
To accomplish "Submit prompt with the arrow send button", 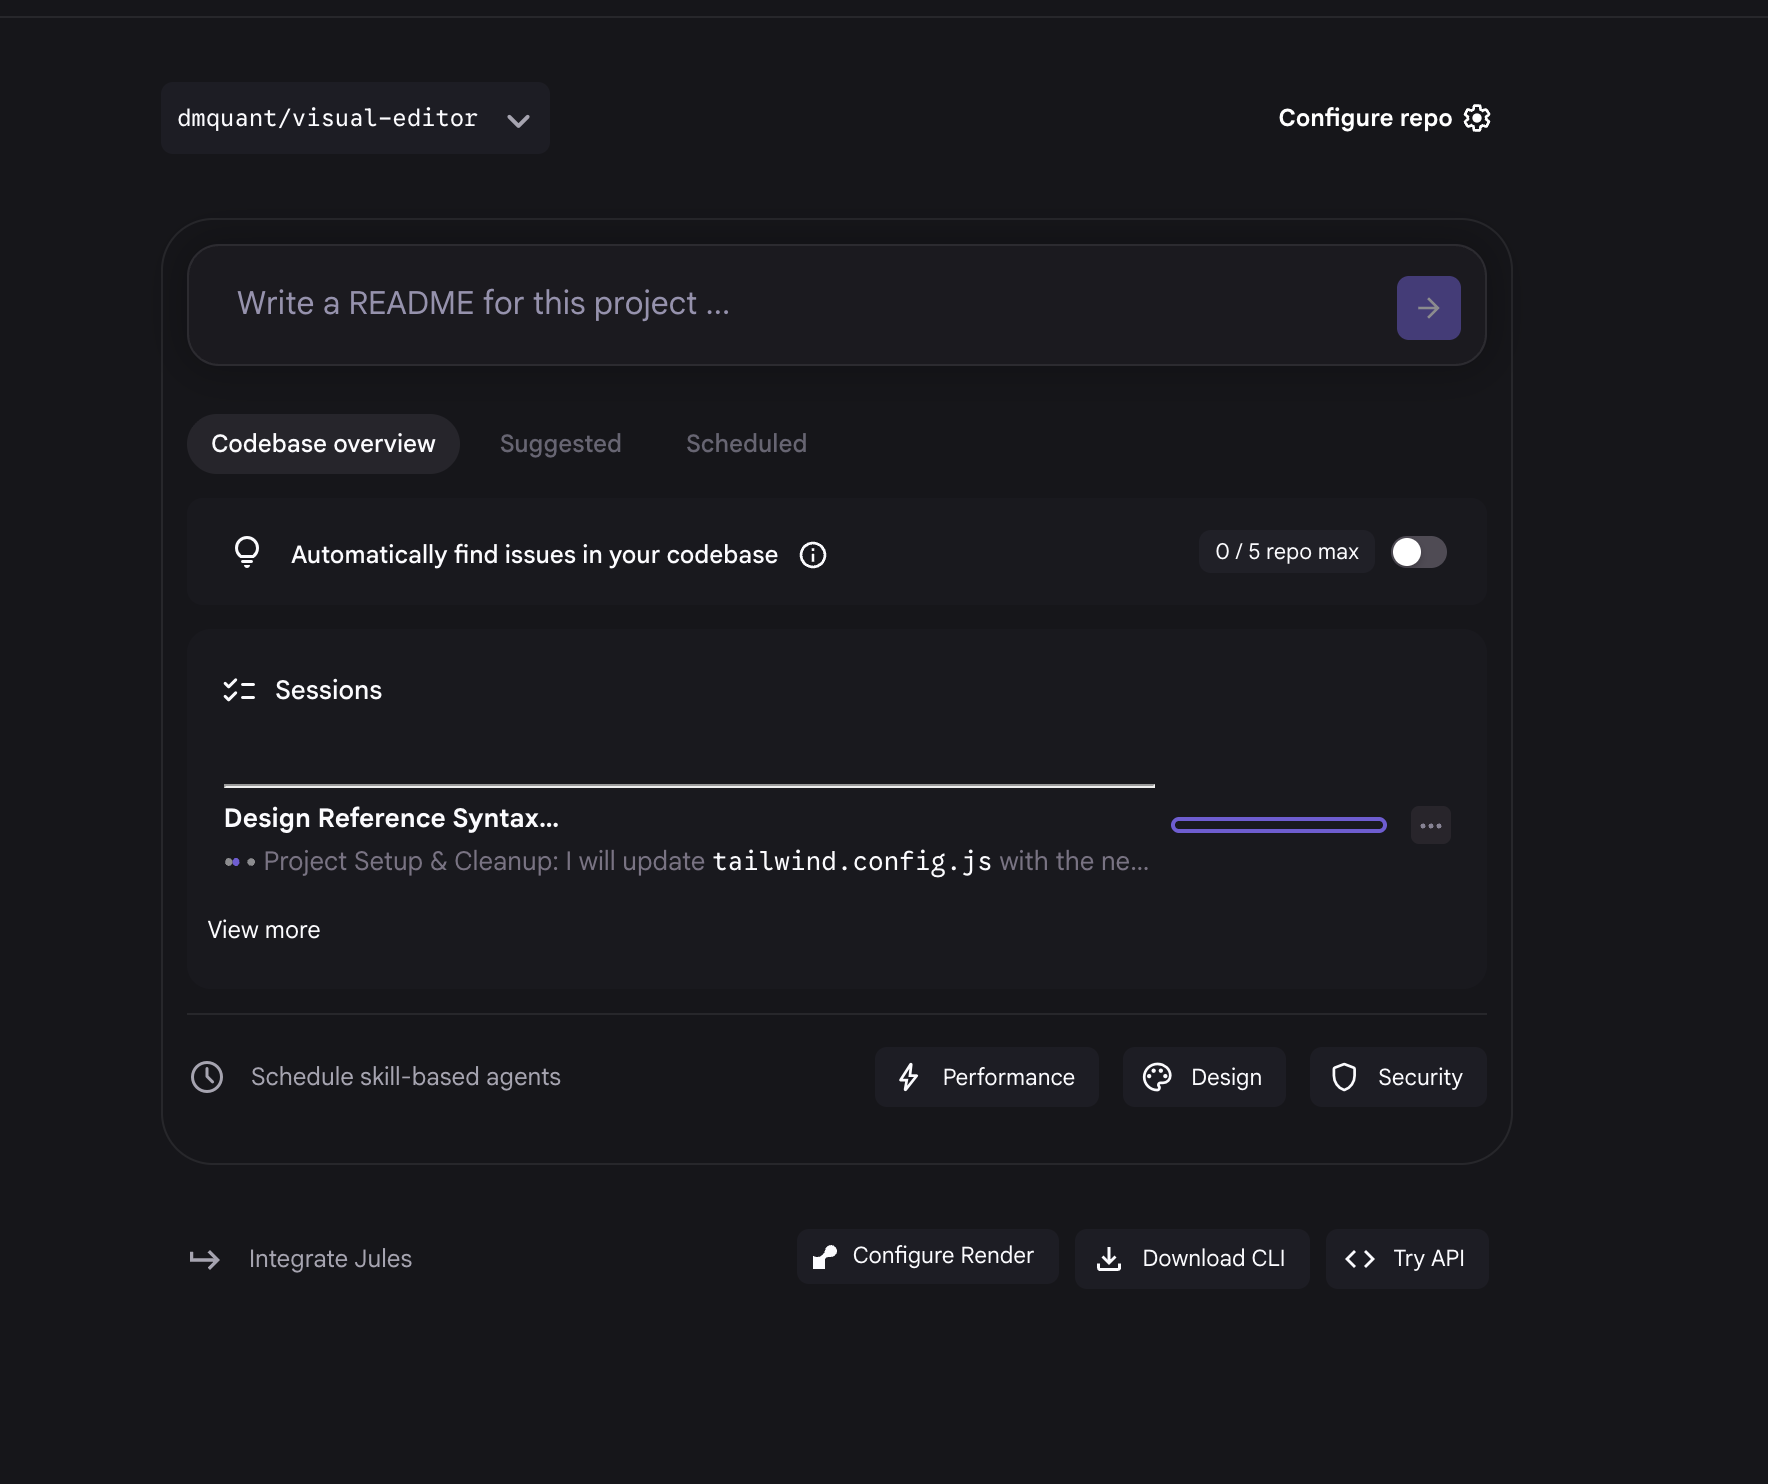I will pos(1428,308).
